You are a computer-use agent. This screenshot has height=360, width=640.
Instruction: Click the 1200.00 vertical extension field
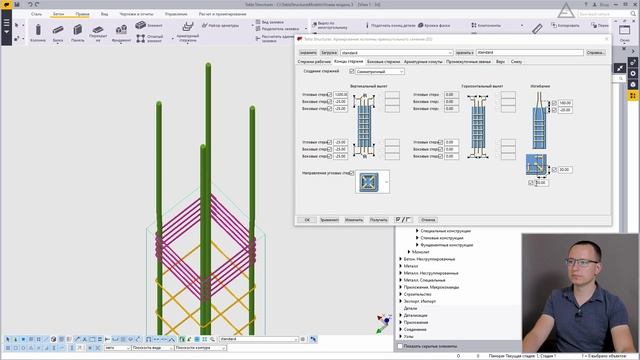pos(340,95)
